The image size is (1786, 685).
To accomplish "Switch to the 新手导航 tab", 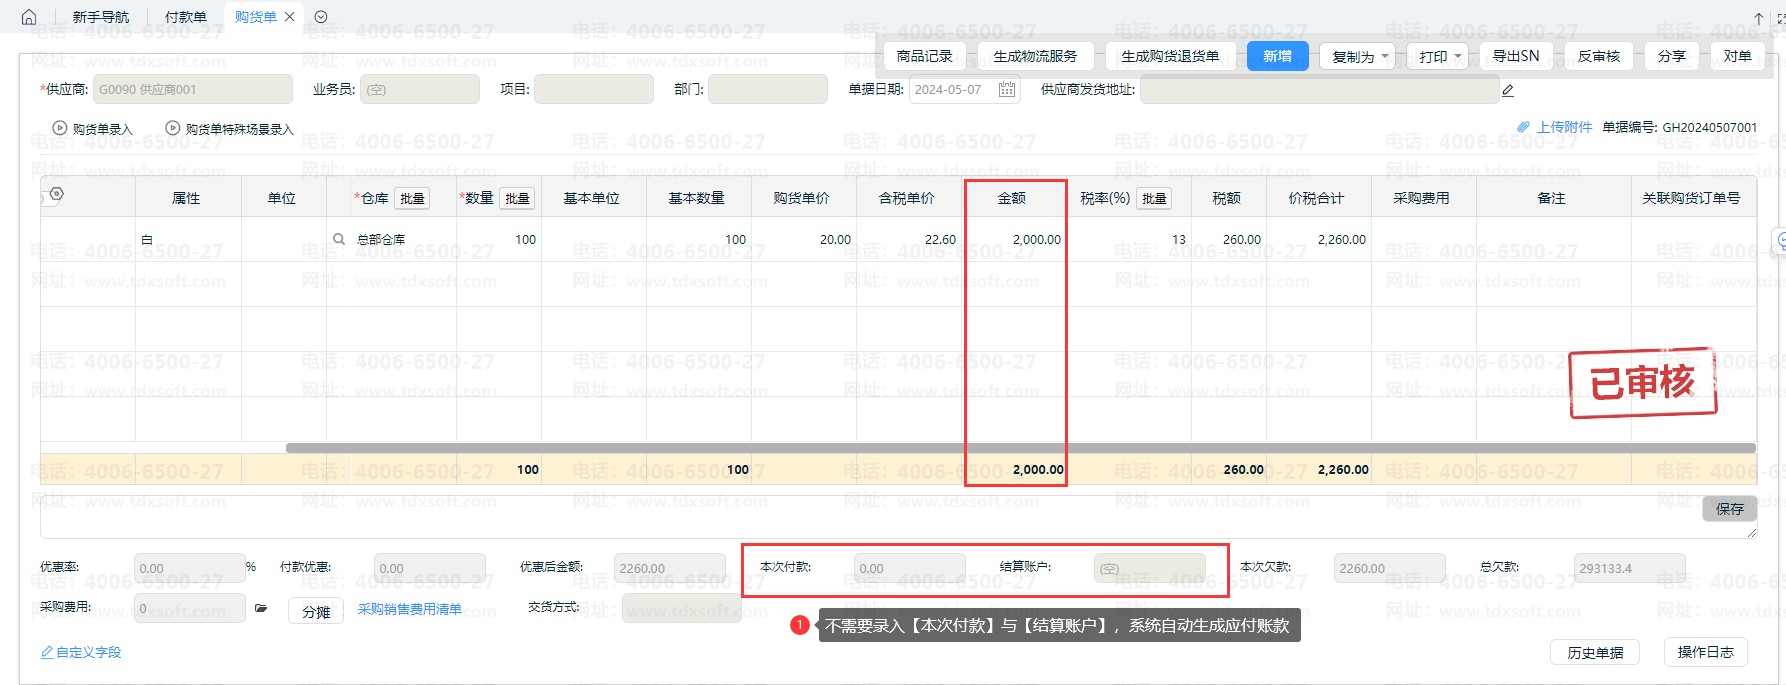I will [x=101, y=17].
